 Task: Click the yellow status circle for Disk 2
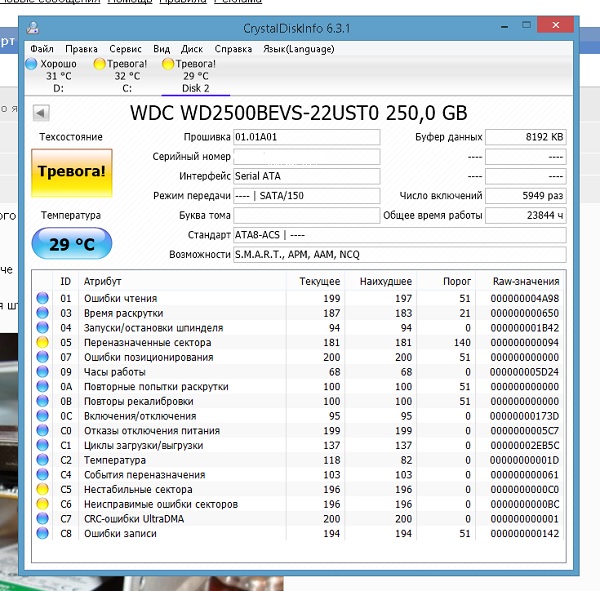tap(168, 64)
